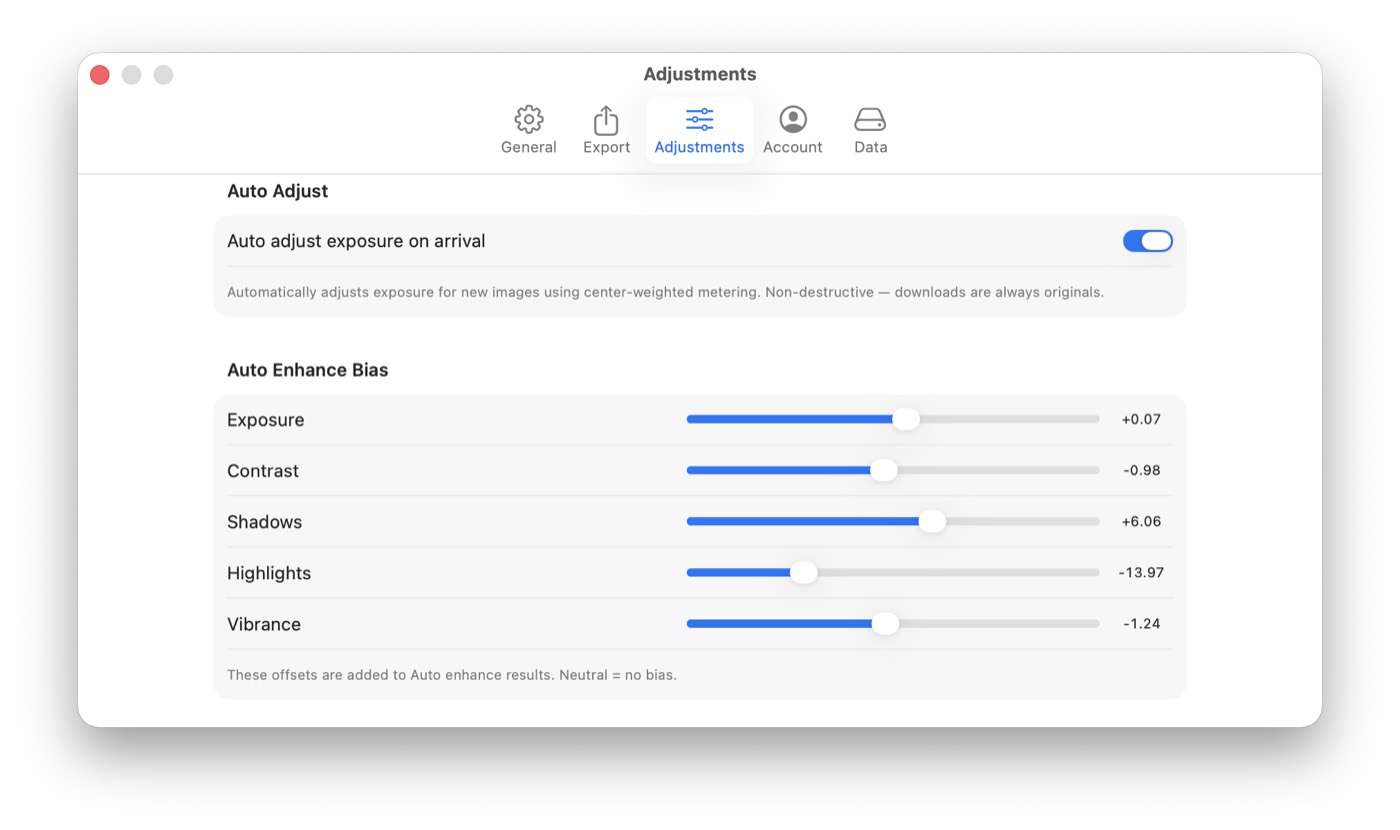Click the Highlights row label

pos(269,573)
